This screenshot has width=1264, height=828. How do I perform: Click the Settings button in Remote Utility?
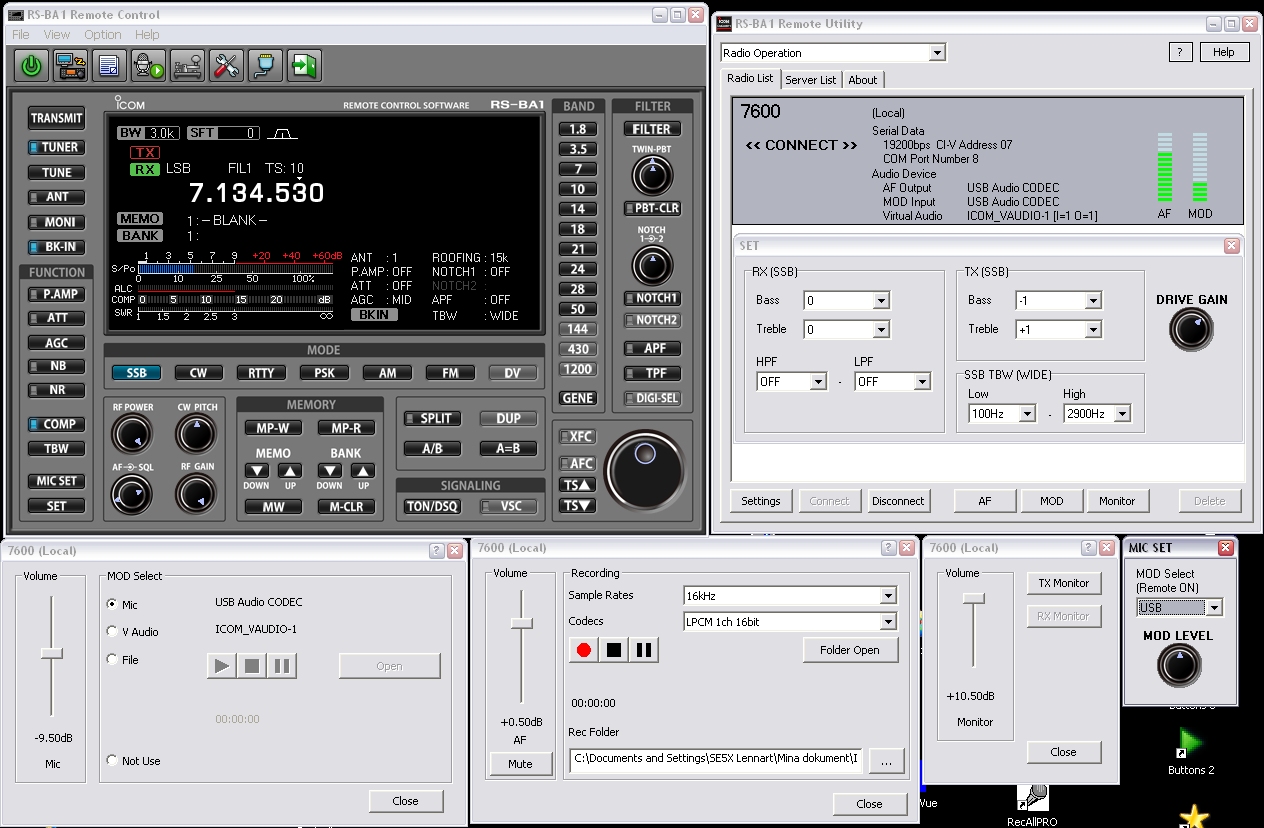pos(761,501)
